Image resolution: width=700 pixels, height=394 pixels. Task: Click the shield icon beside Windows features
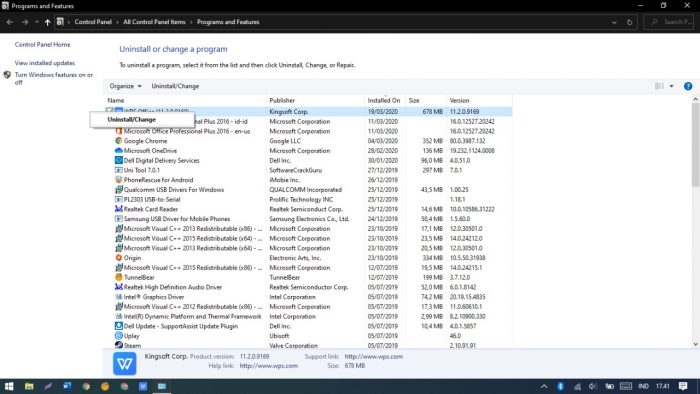[7, 75]
